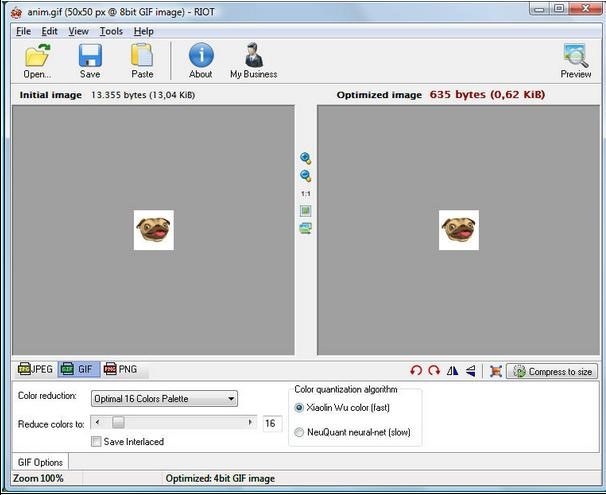Open the Tools menu
This screenshot has height=495, width=606.
pos(111,31)
